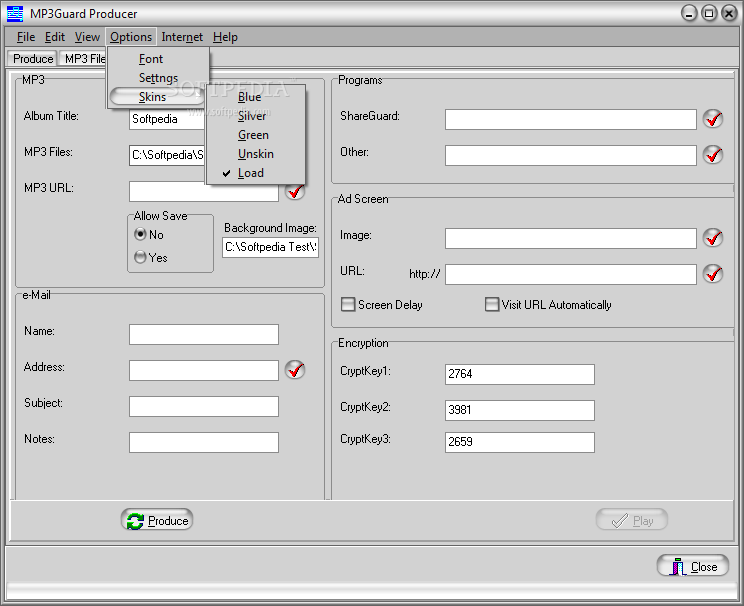Click the ShareGuard program input field
The height and width of the screenshot is (606, 744).
571,119
